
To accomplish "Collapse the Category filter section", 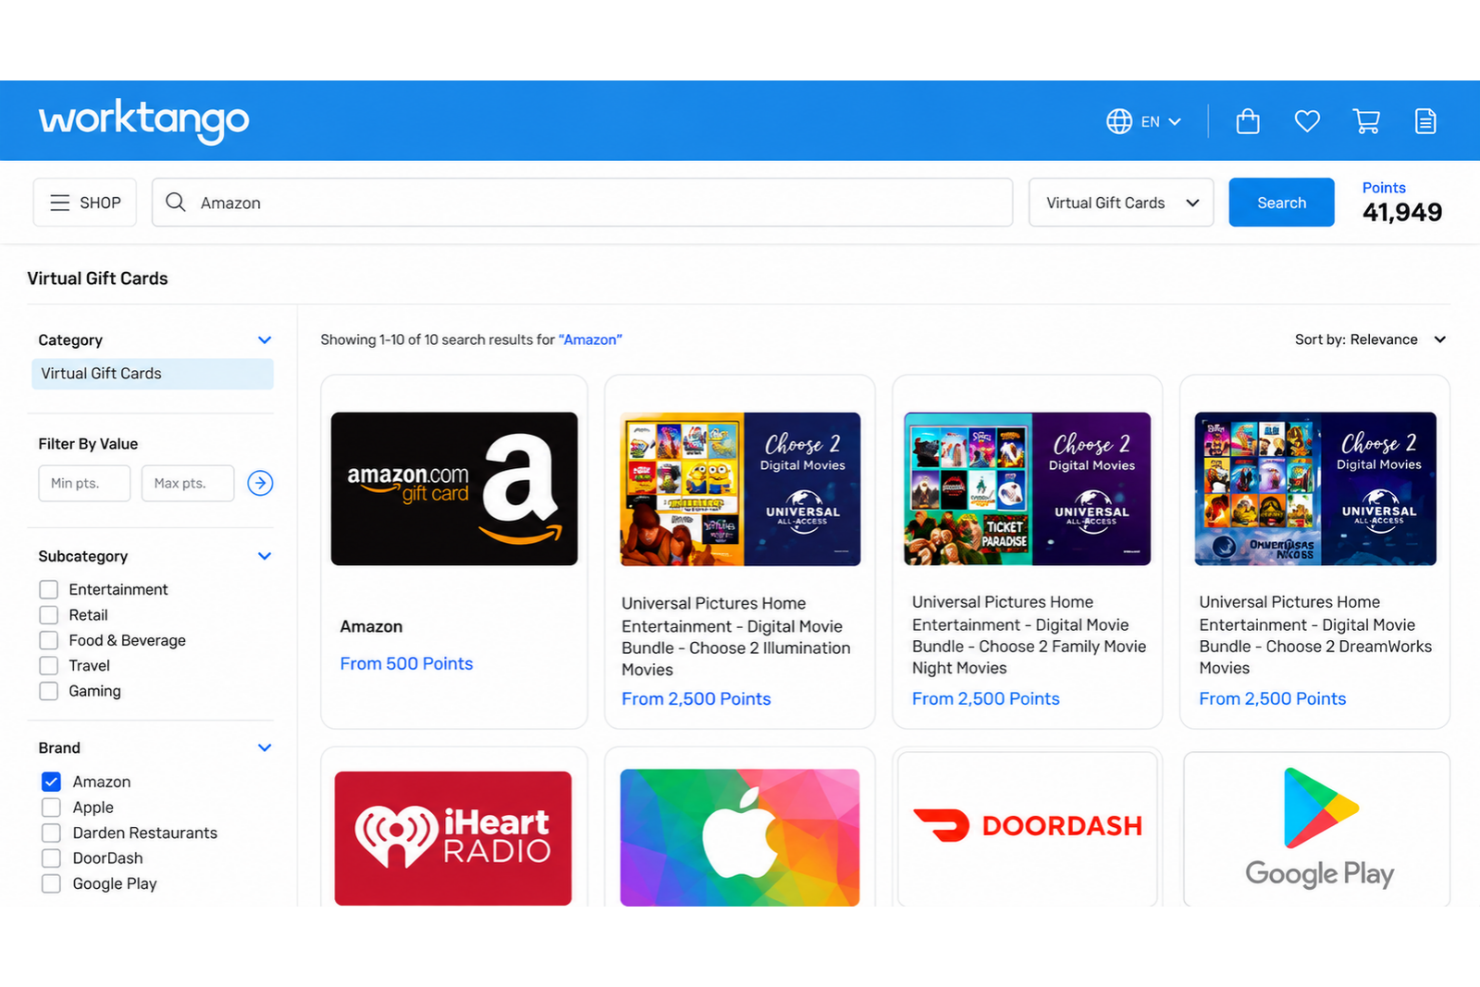I will (x=264, y=340).
